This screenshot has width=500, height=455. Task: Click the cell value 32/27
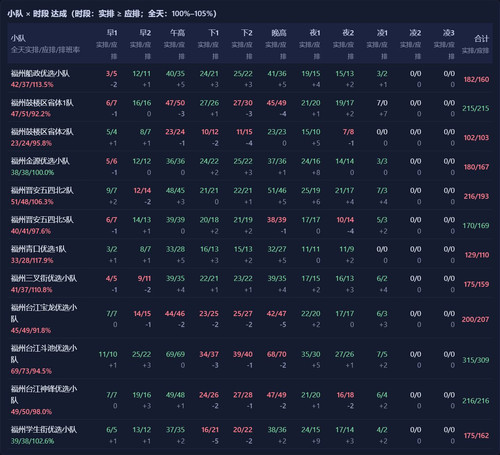(x=277, y=249)
